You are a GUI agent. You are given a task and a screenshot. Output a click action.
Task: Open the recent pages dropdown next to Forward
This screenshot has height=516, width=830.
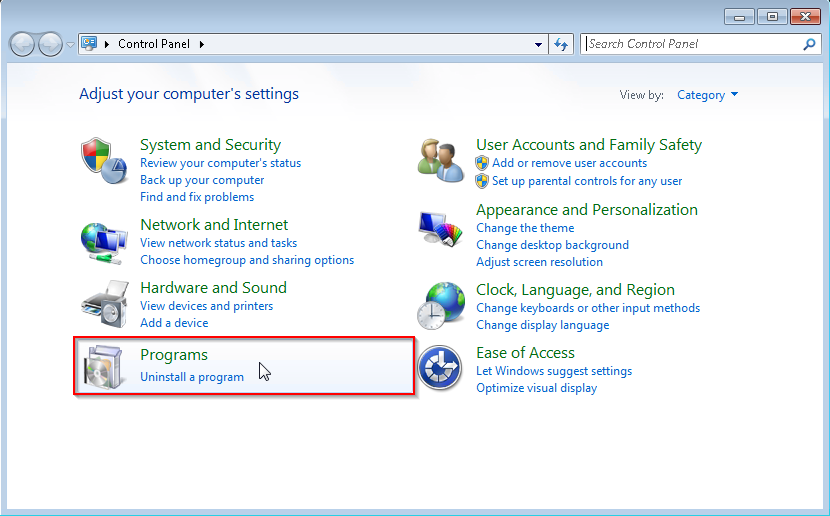tap(70, 45)
